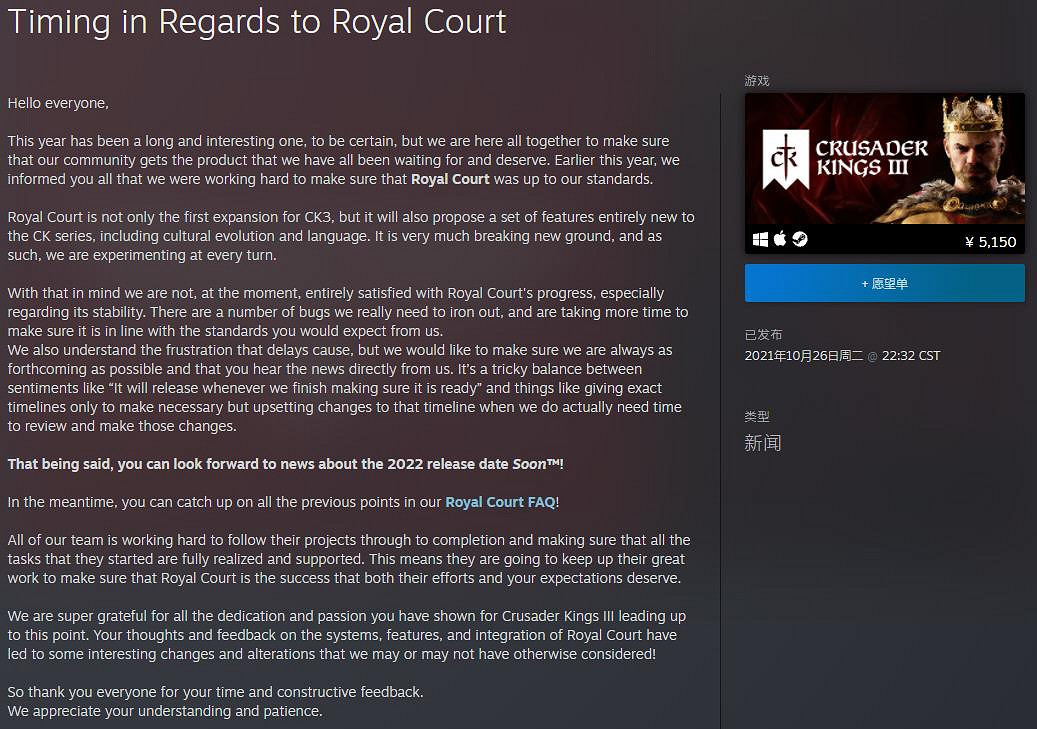Click the Apple macOS platform icon
This screenshot has height=729, width=1037.
coord(781,240)
